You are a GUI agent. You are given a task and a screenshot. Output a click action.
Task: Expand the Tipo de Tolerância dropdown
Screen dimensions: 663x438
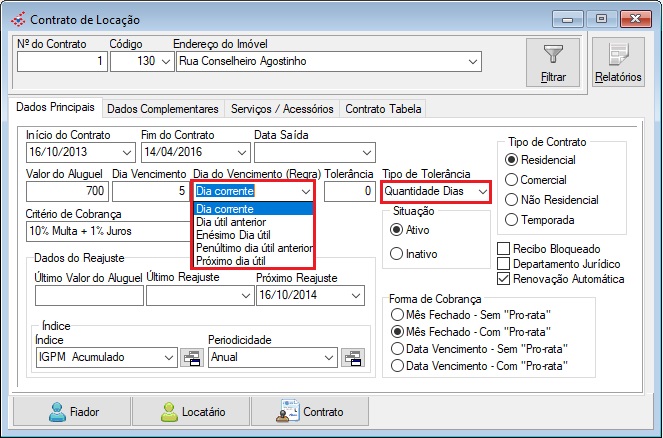point(482,191)
